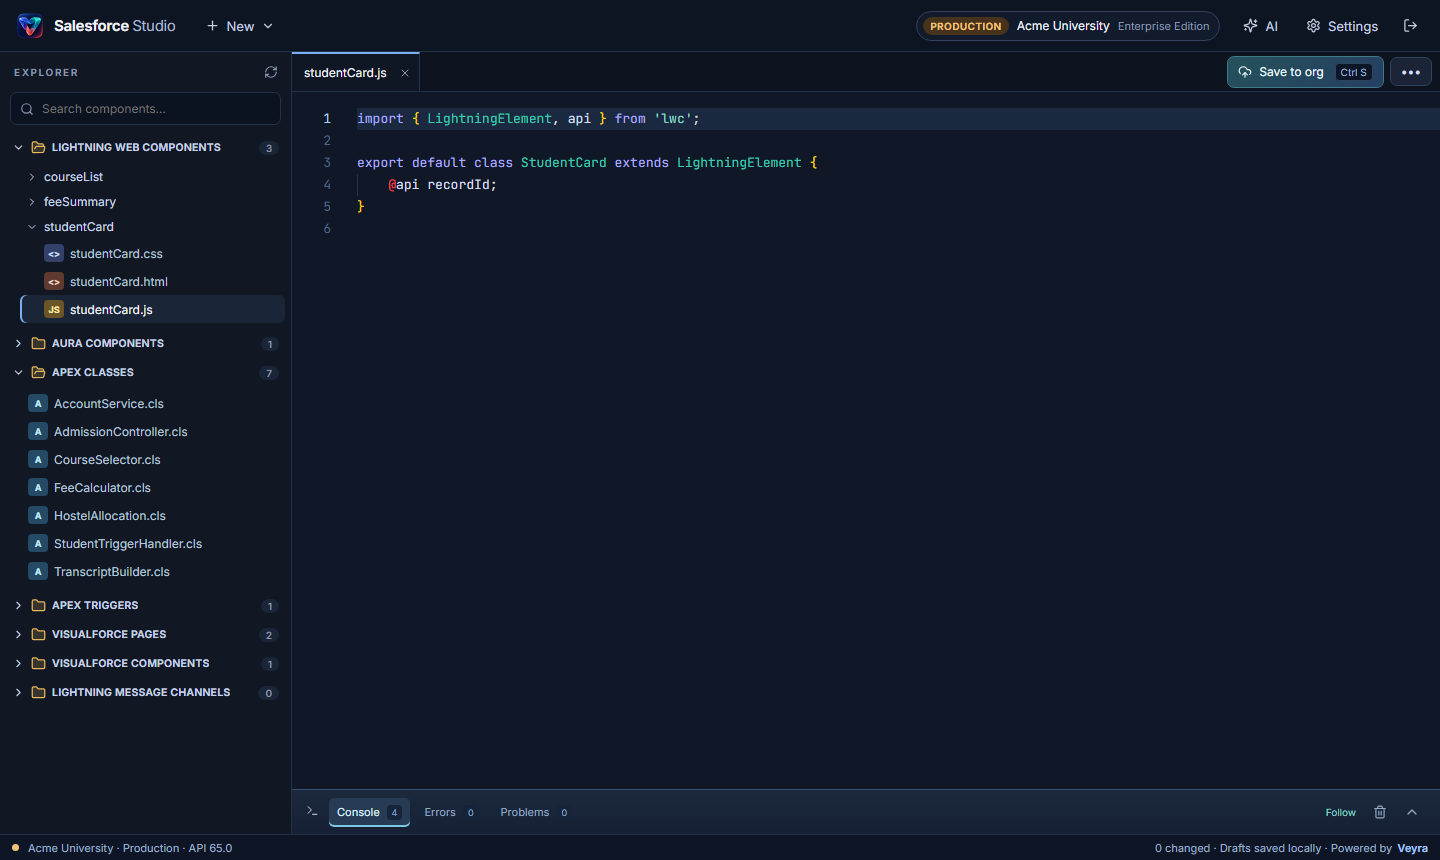Open the studentCard.css file
The height and width of the screenshot is (860, 1440).
tap(152, 254)
